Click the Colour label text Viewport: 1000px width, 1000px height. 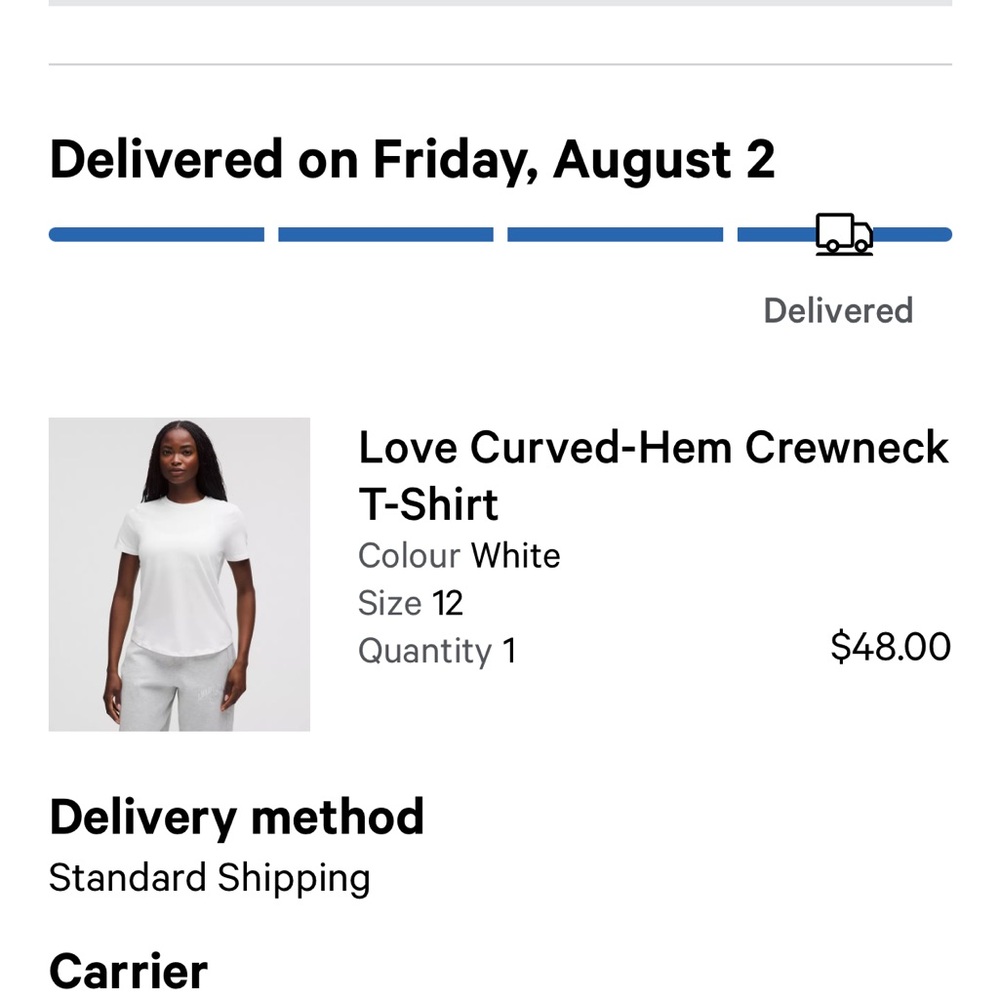click(409, 555)
